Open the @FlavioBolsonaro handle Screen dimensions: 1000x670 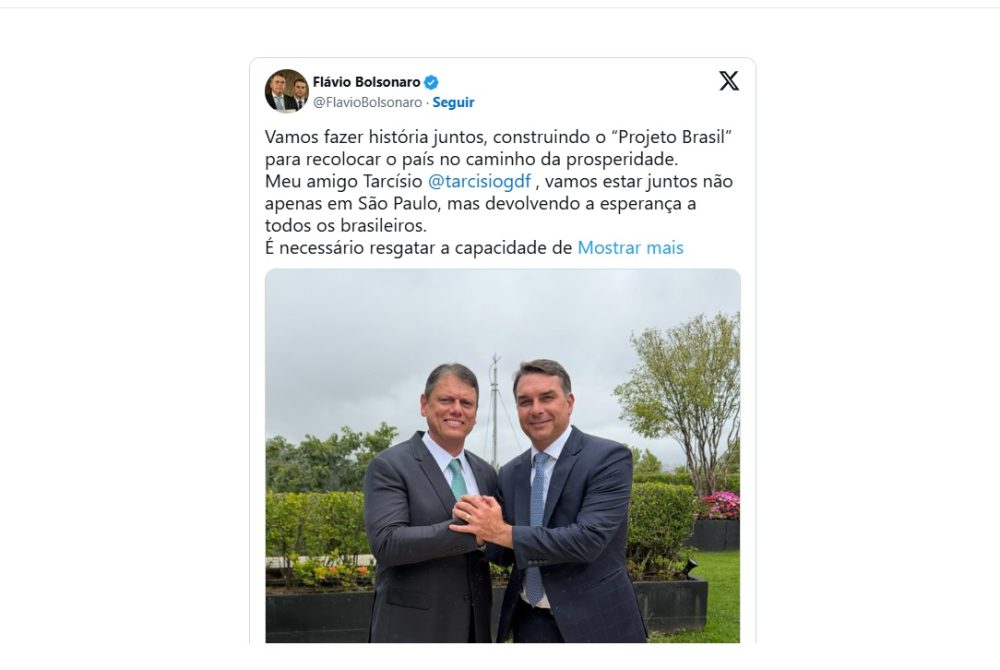(367, 102)
